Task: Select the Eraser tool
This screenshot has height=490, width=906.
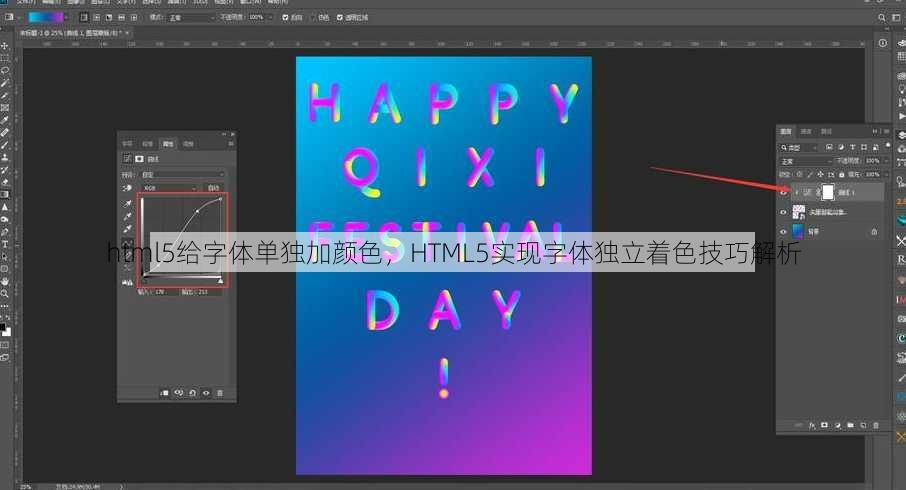Action: (x=5, y=182)
